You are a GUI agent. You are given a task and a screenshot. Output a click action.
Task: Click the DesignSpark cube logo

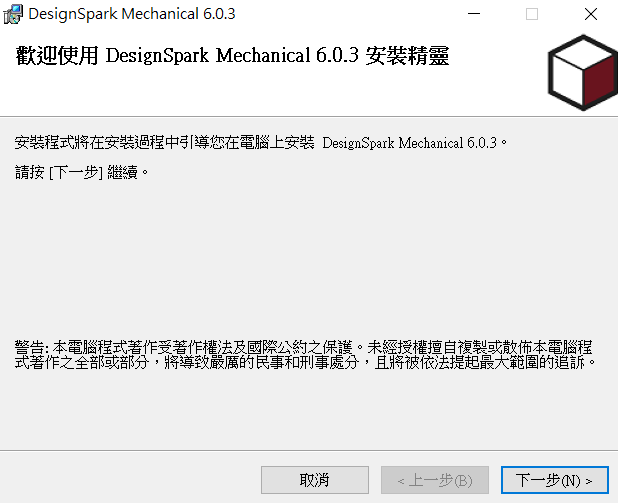click(583, 73)
